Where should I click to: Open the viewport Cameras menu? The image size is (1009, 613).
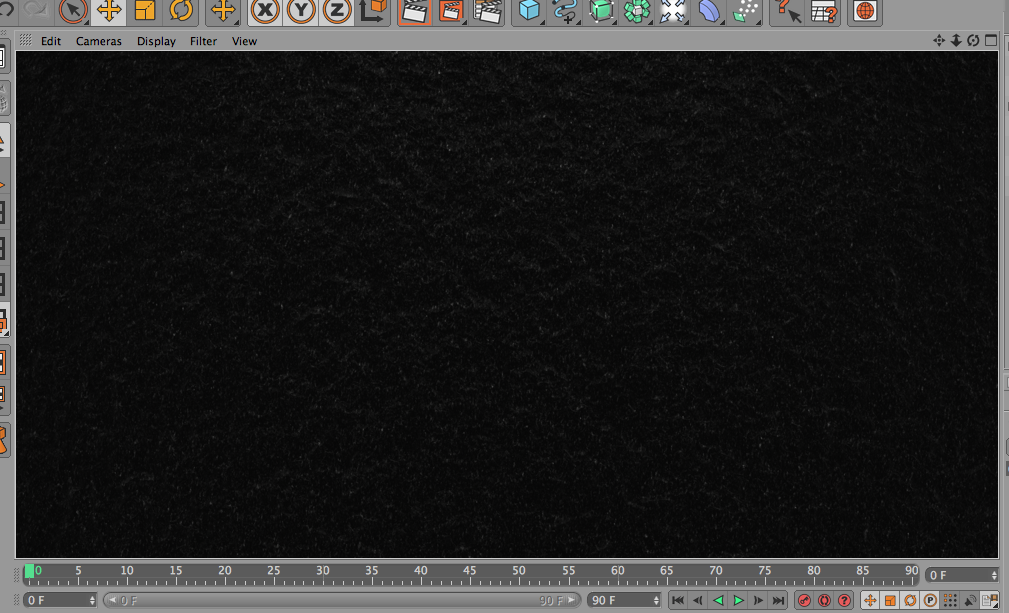pos(98,41)
